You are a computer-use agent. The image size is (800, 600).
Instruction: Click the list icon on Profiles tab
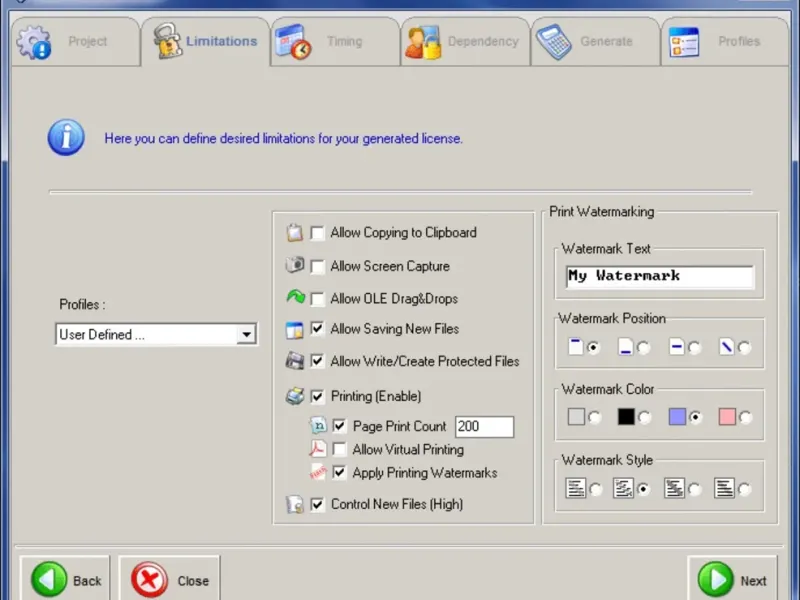click(x=684, y=42)
